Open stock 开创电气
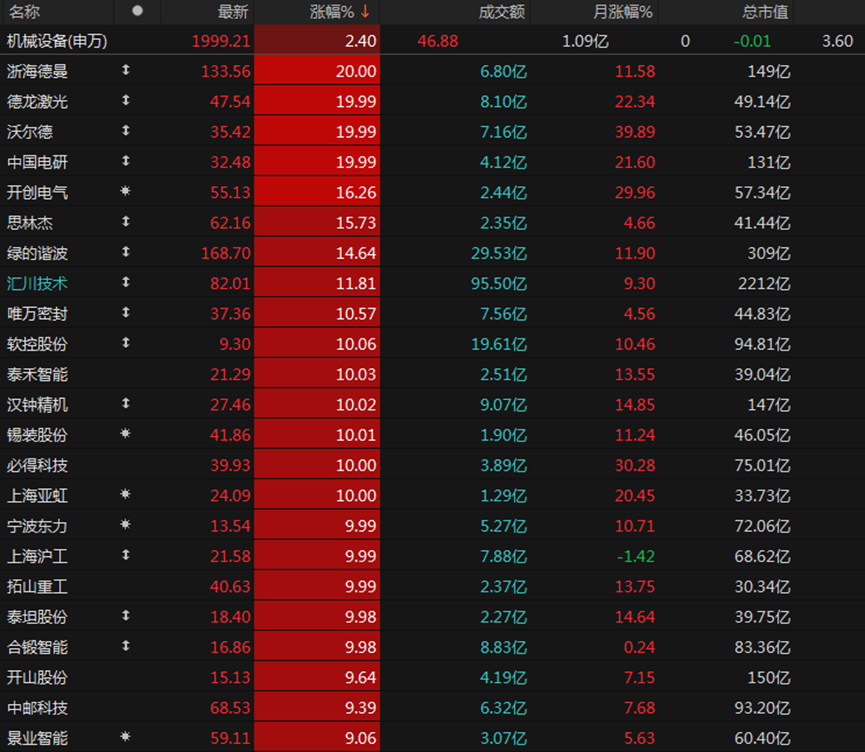This screenshot has height=752, width=865. click(x=37, y=193)
